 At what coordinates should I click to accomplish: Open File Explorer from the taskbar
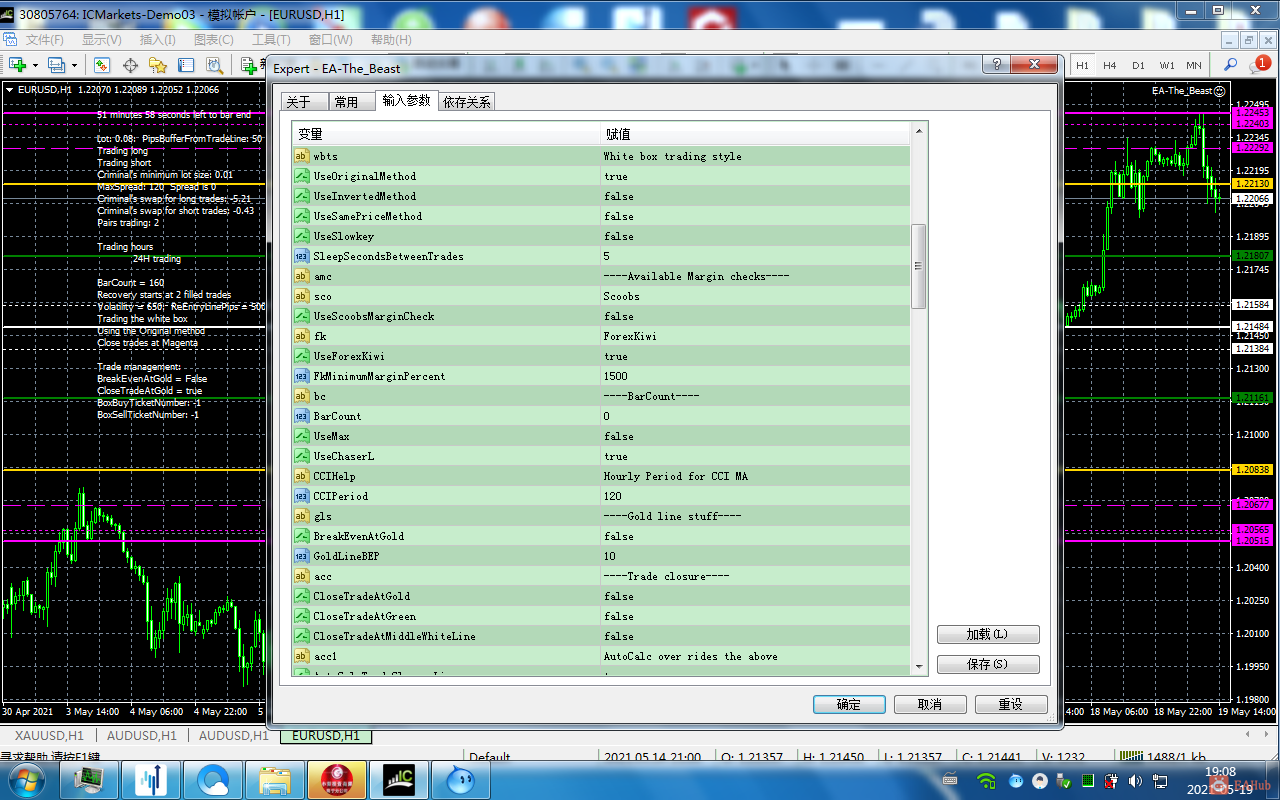[274, 780]
